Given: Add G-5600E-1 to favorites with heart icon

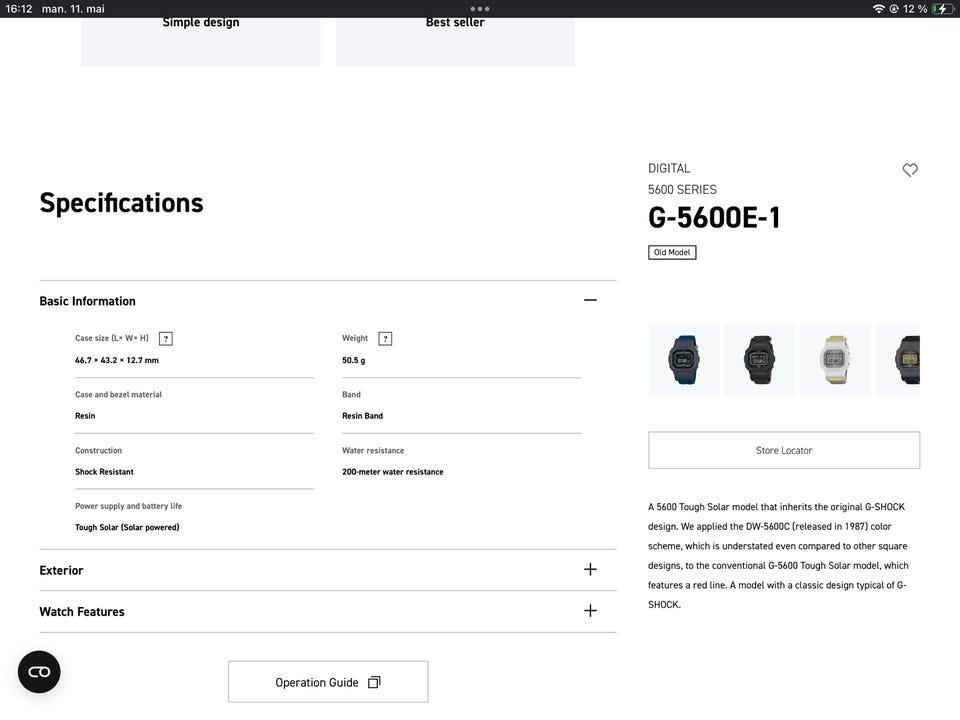Looking at the screenshot, I should (910, 170).
